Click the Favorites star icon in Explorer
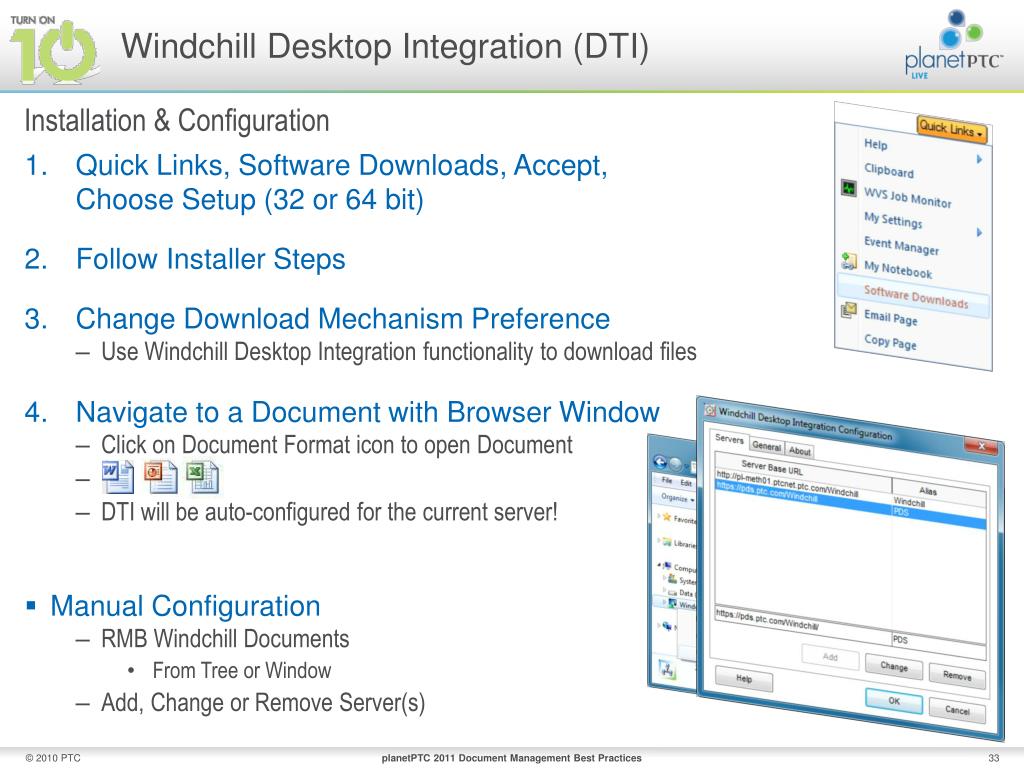This screenshot has height=768, width=1024. click(667, 517)
